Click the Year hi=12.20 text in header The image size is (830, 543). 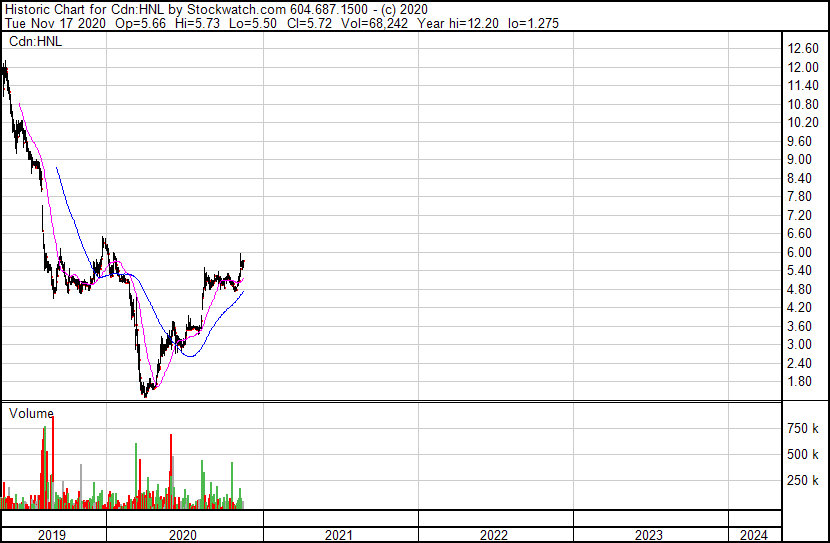458,23
